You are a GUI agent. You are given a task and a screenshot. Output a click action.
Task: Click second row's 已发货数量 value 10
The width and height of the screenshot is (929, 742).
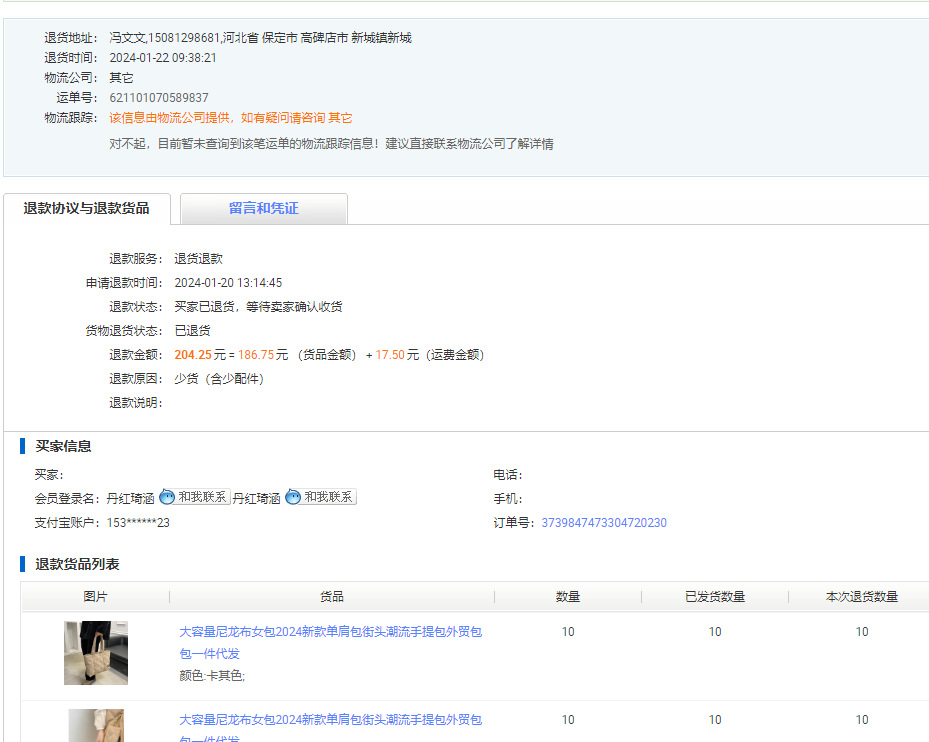[715, 720]
